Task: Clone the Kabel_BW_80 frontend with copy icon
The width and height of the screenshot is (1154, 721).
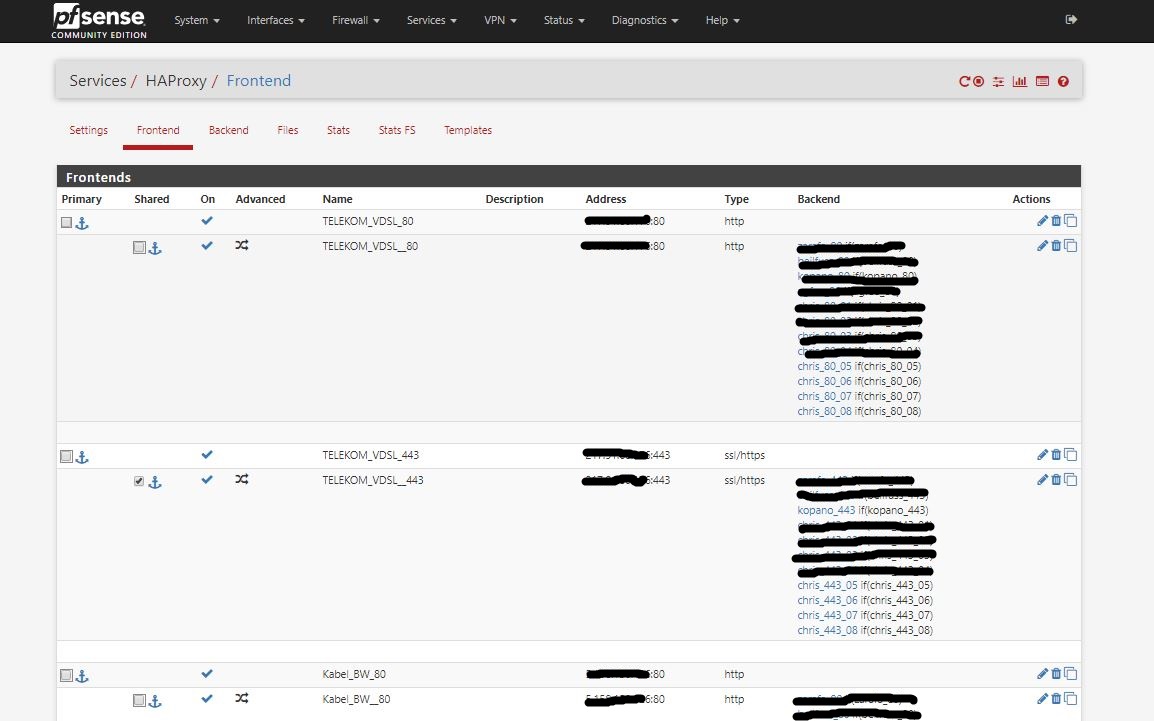Action: (x=1071, y=674)
